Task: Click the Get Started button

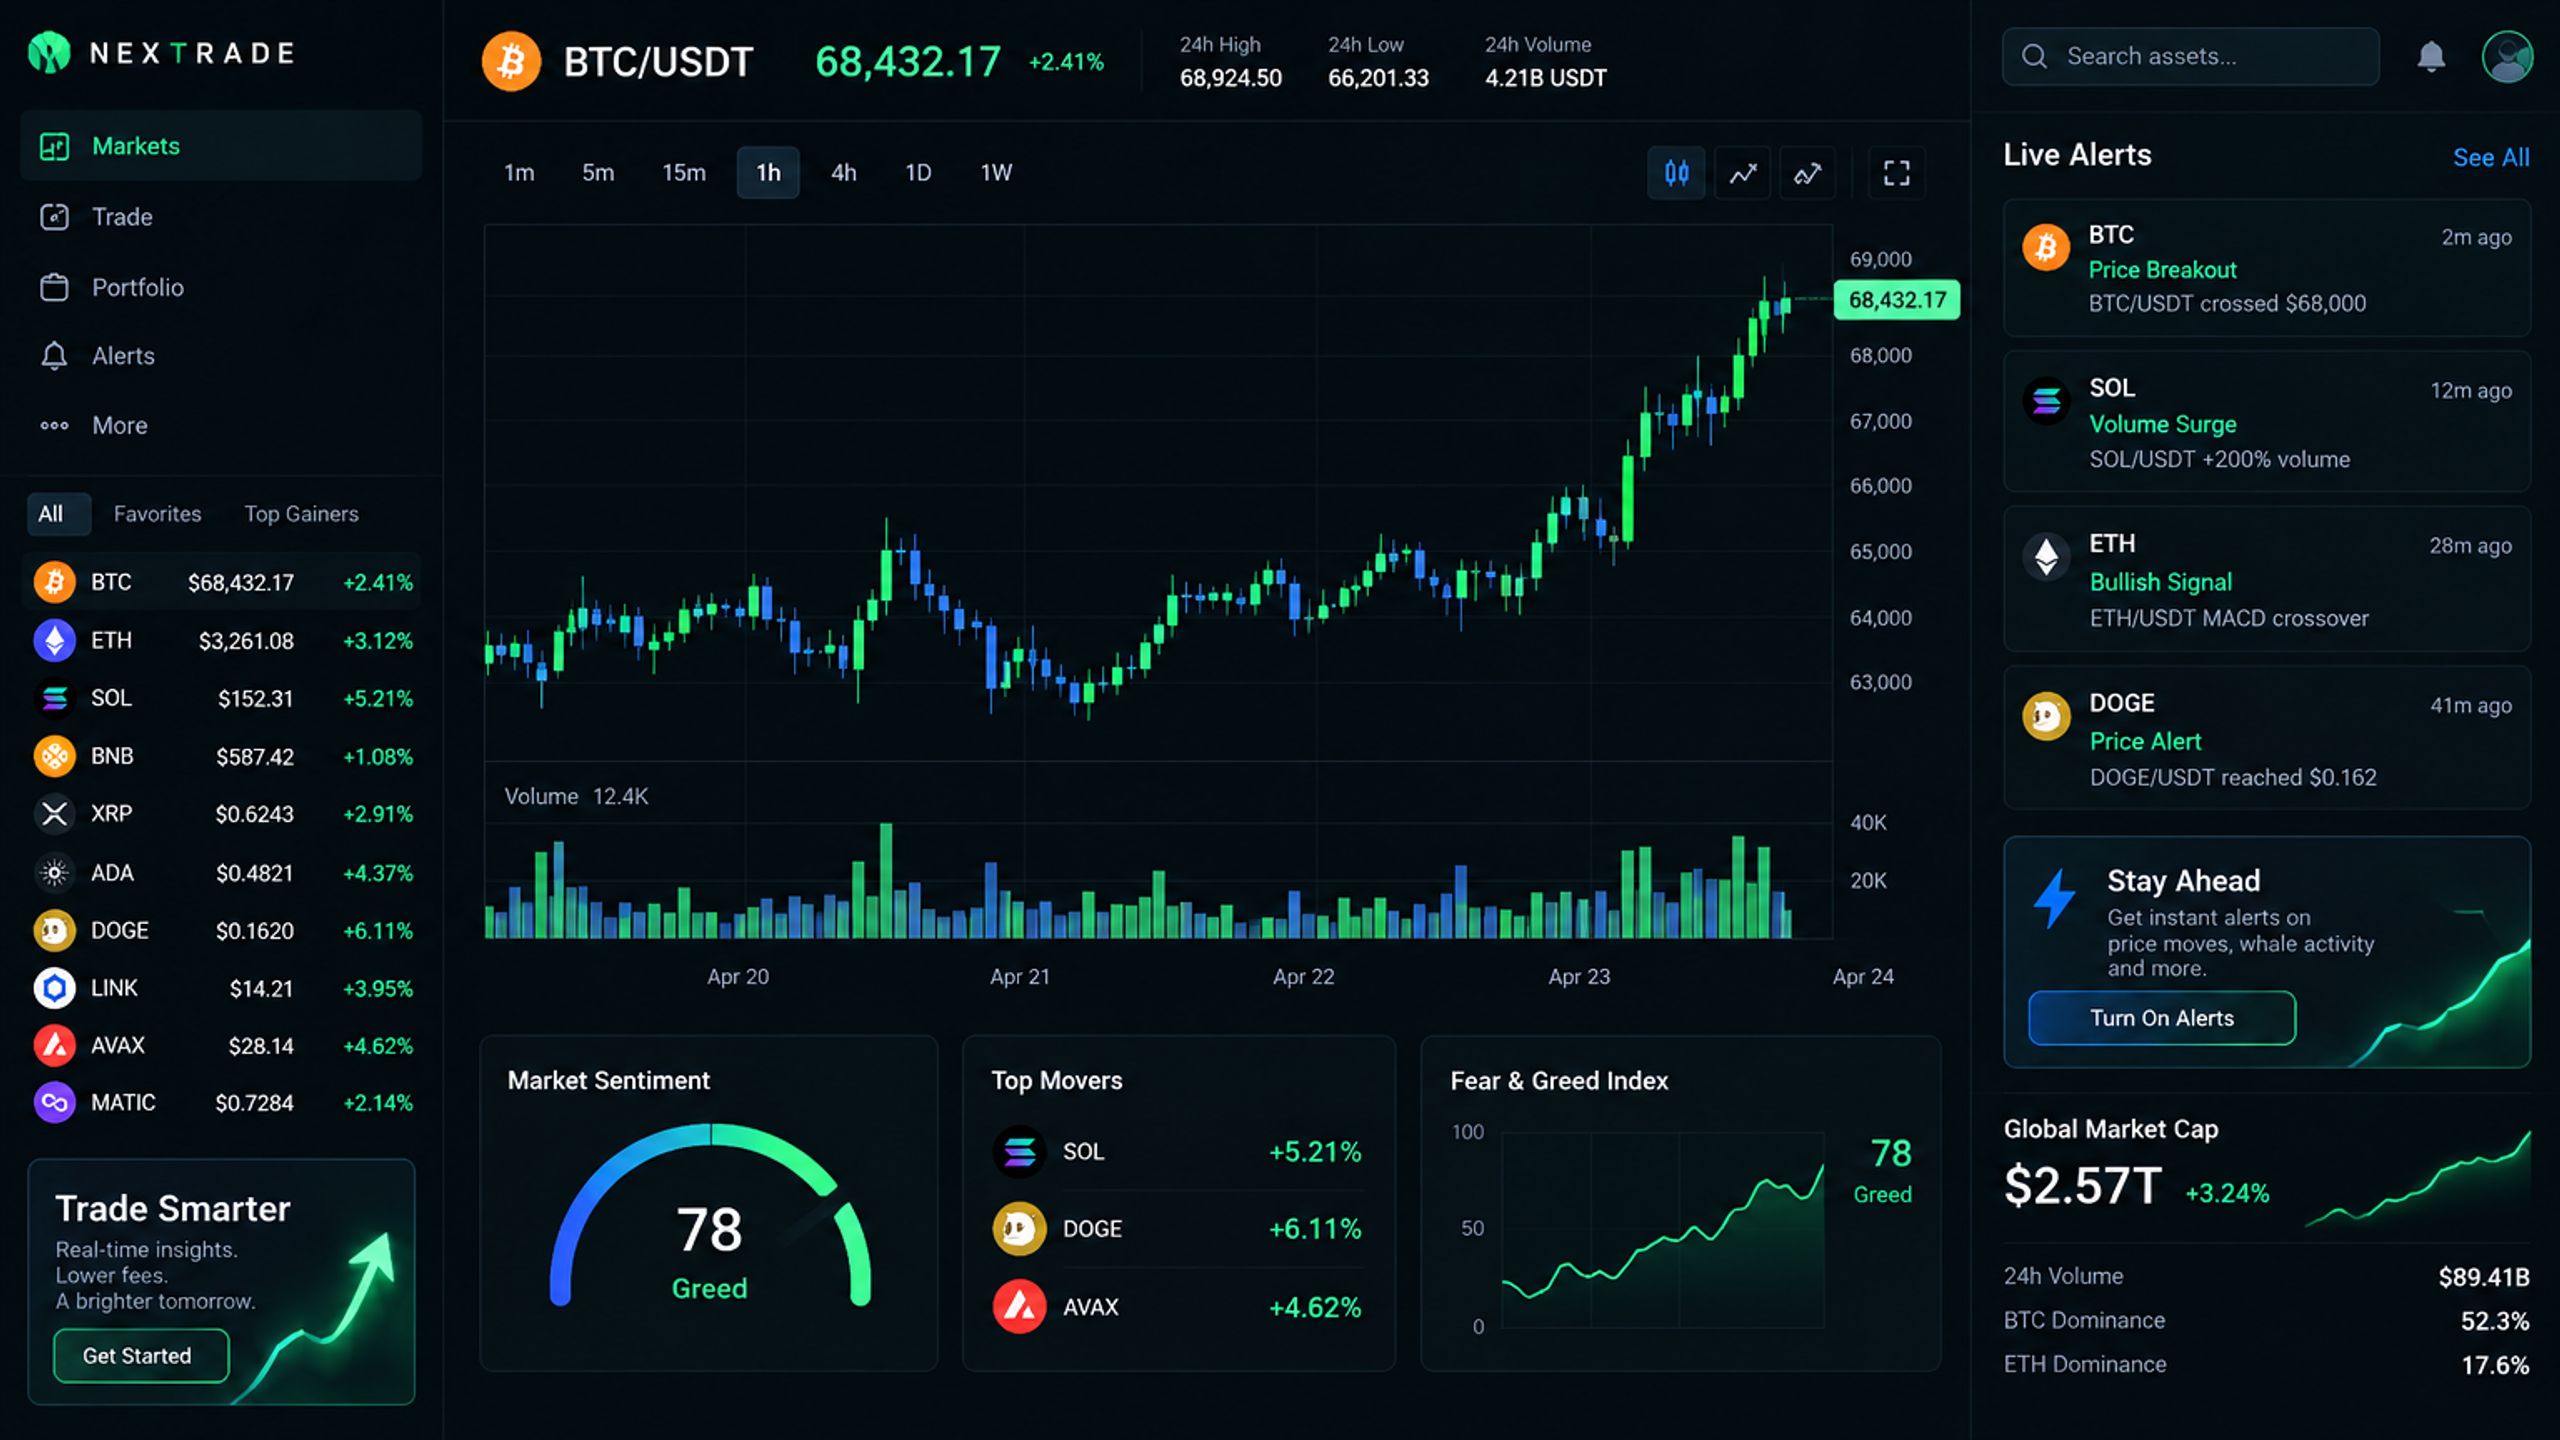Action: 141,1356
